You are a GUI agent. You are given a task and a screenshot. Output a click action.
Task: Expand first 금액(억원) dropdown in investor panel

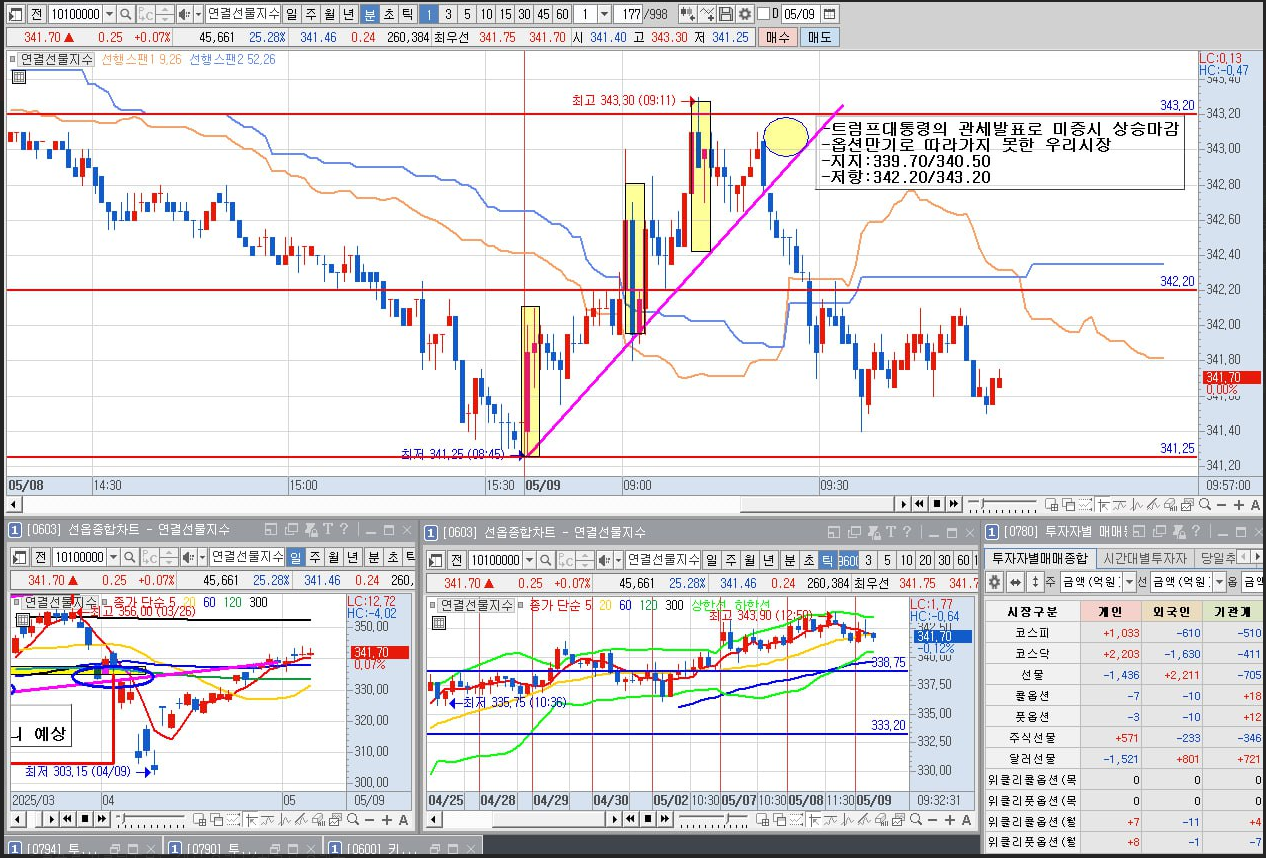[1129, 582]
